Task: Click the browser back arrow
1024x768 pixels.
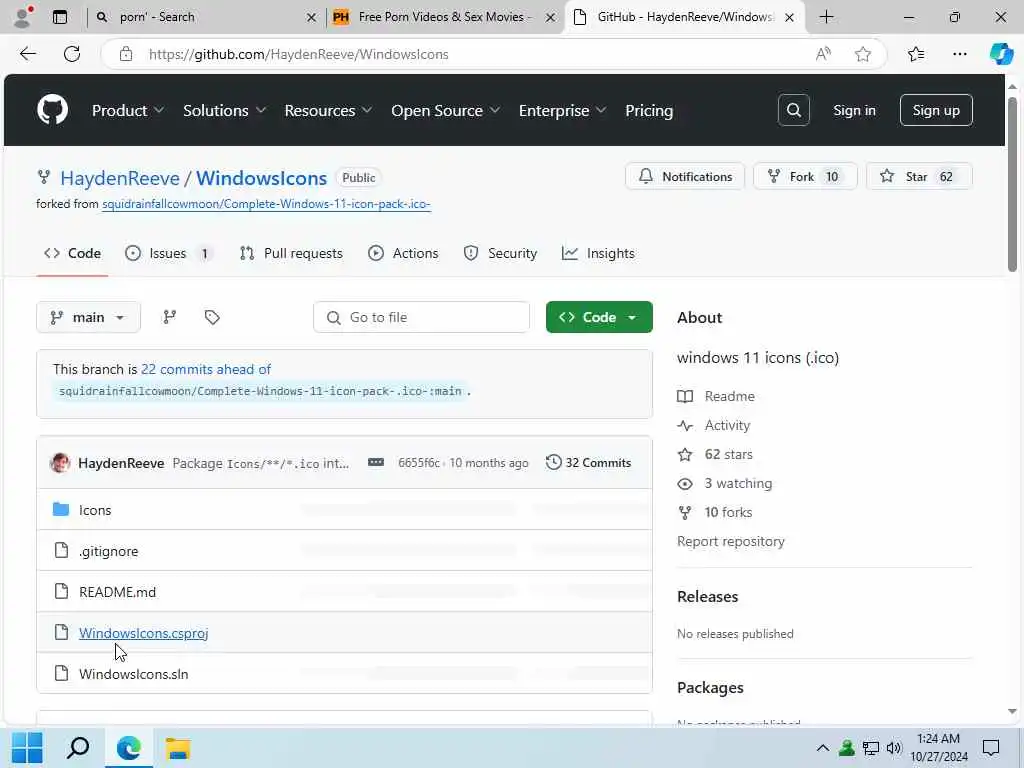Action: (x=27, y=54)
